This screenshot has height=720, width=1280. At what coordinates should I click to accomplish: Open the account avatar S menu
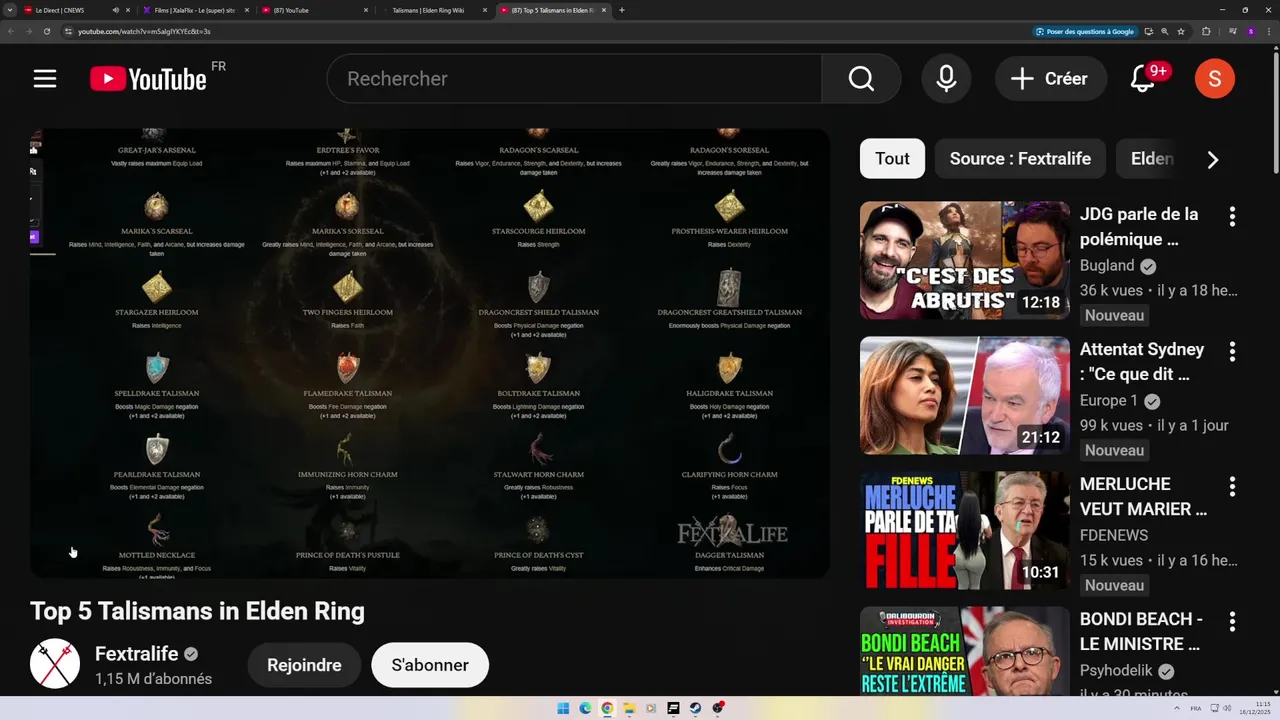pyautogui.click(x=1215, y=79)
